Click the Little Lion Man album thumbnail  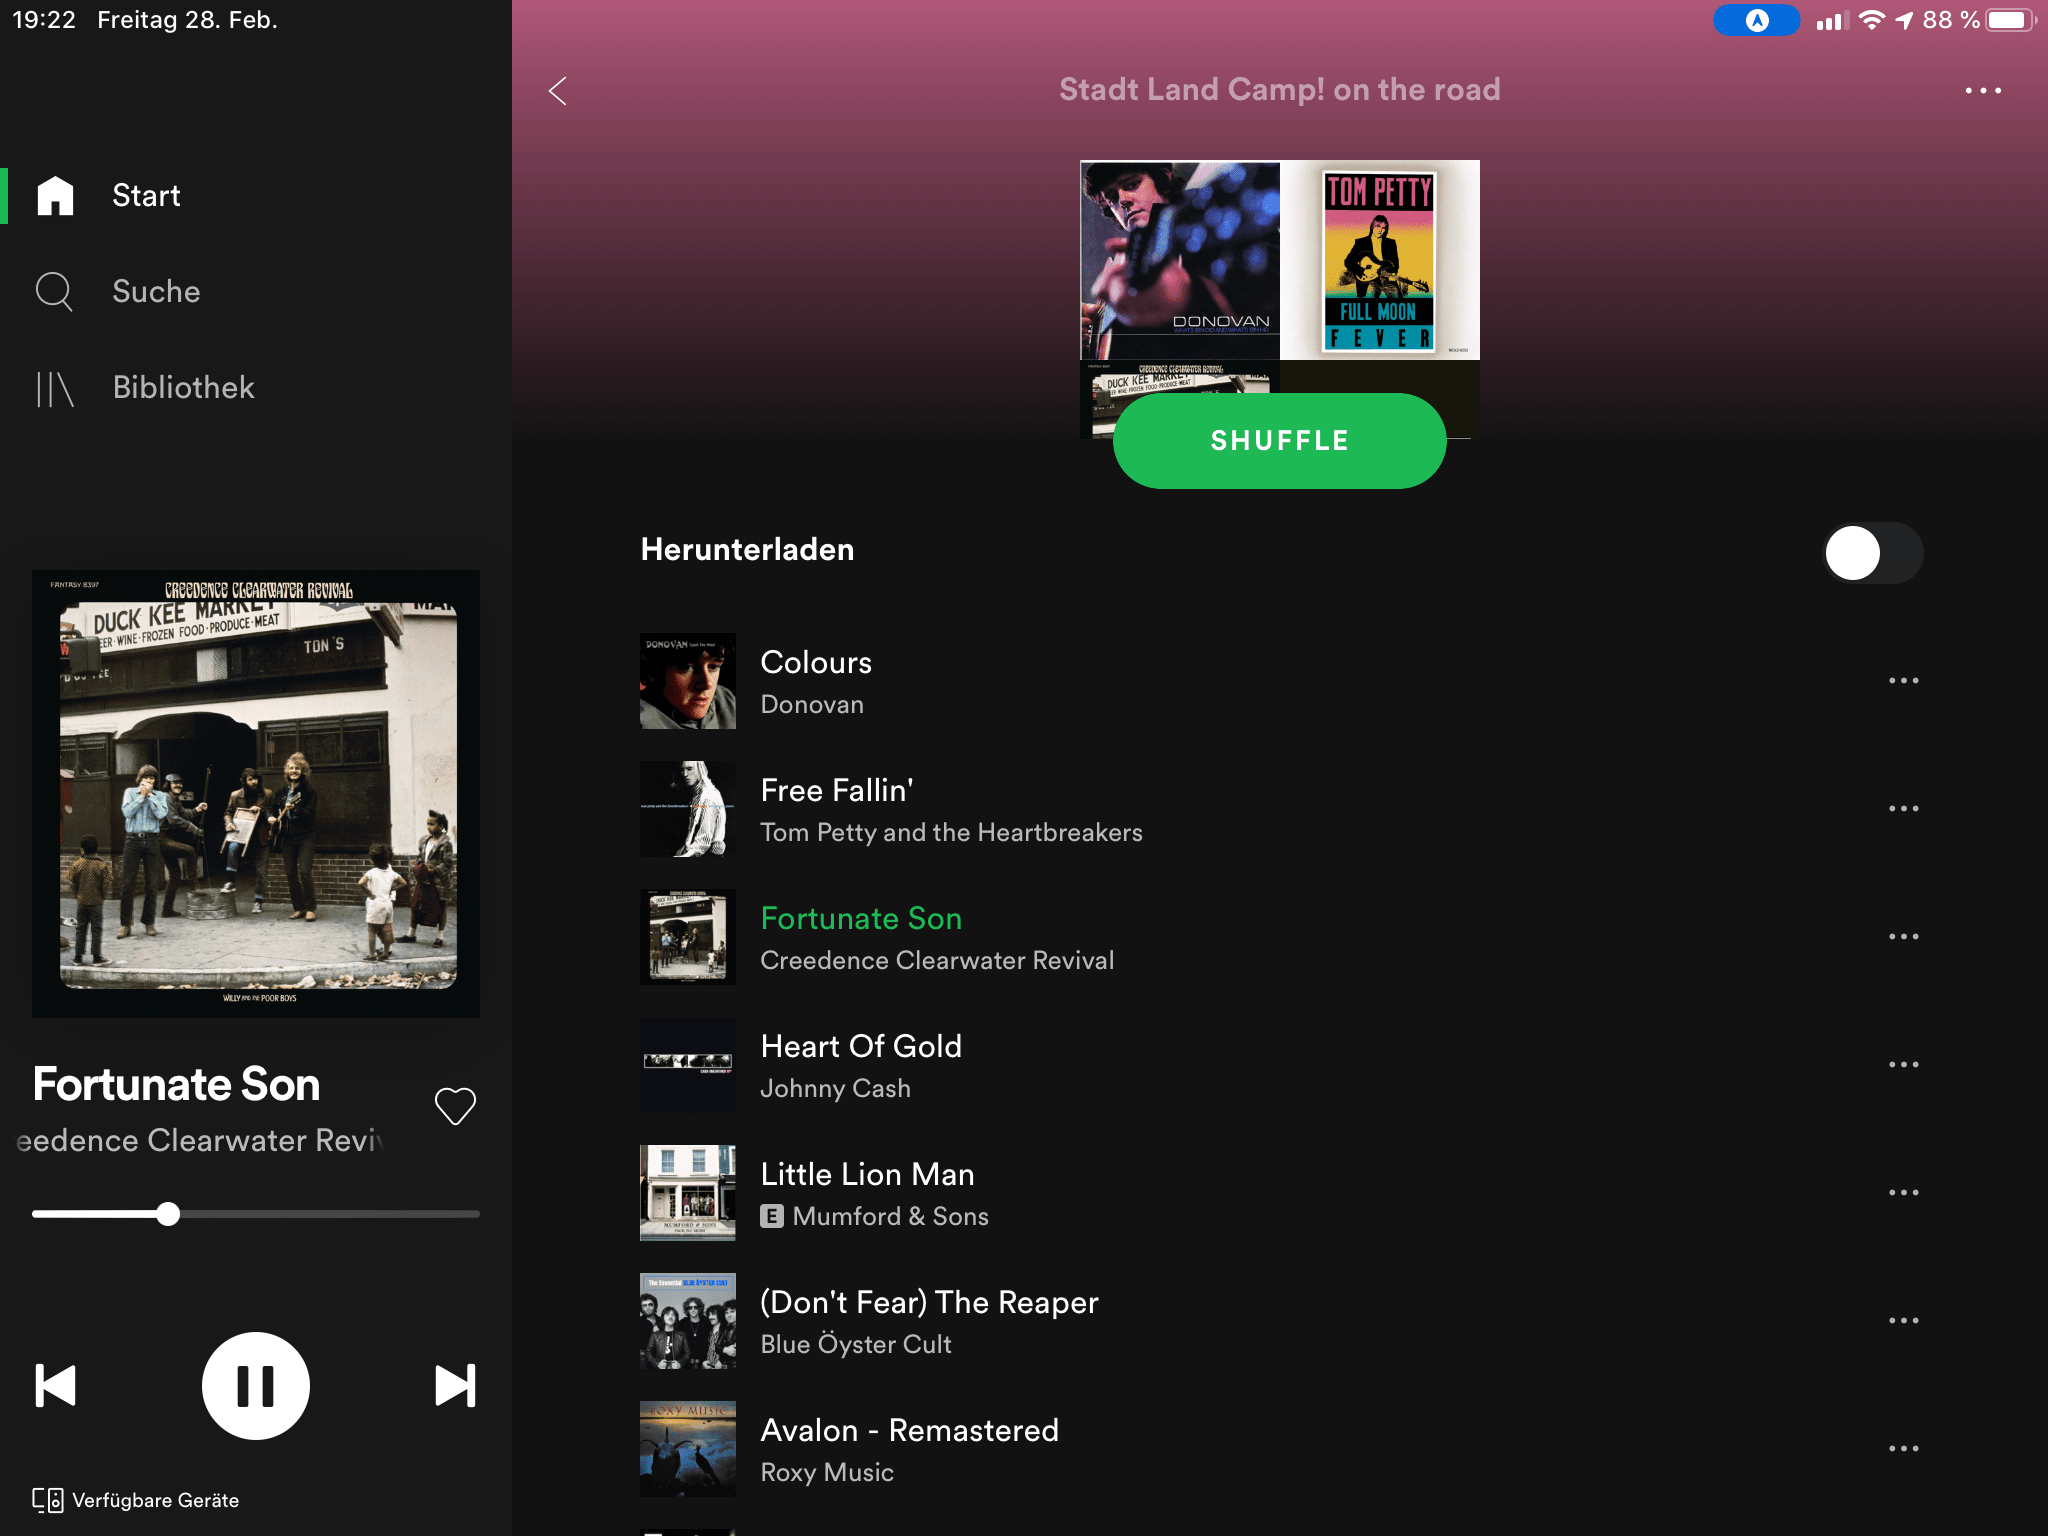click(688, 1193)
